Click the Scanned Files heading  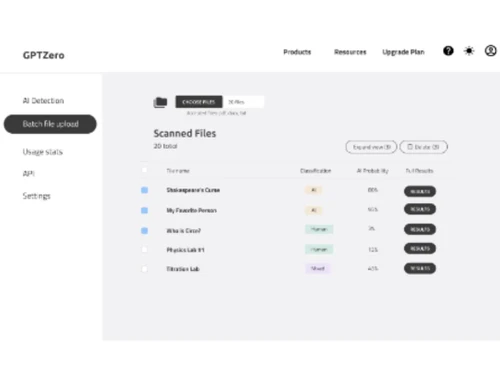click(x=185, y=133)
